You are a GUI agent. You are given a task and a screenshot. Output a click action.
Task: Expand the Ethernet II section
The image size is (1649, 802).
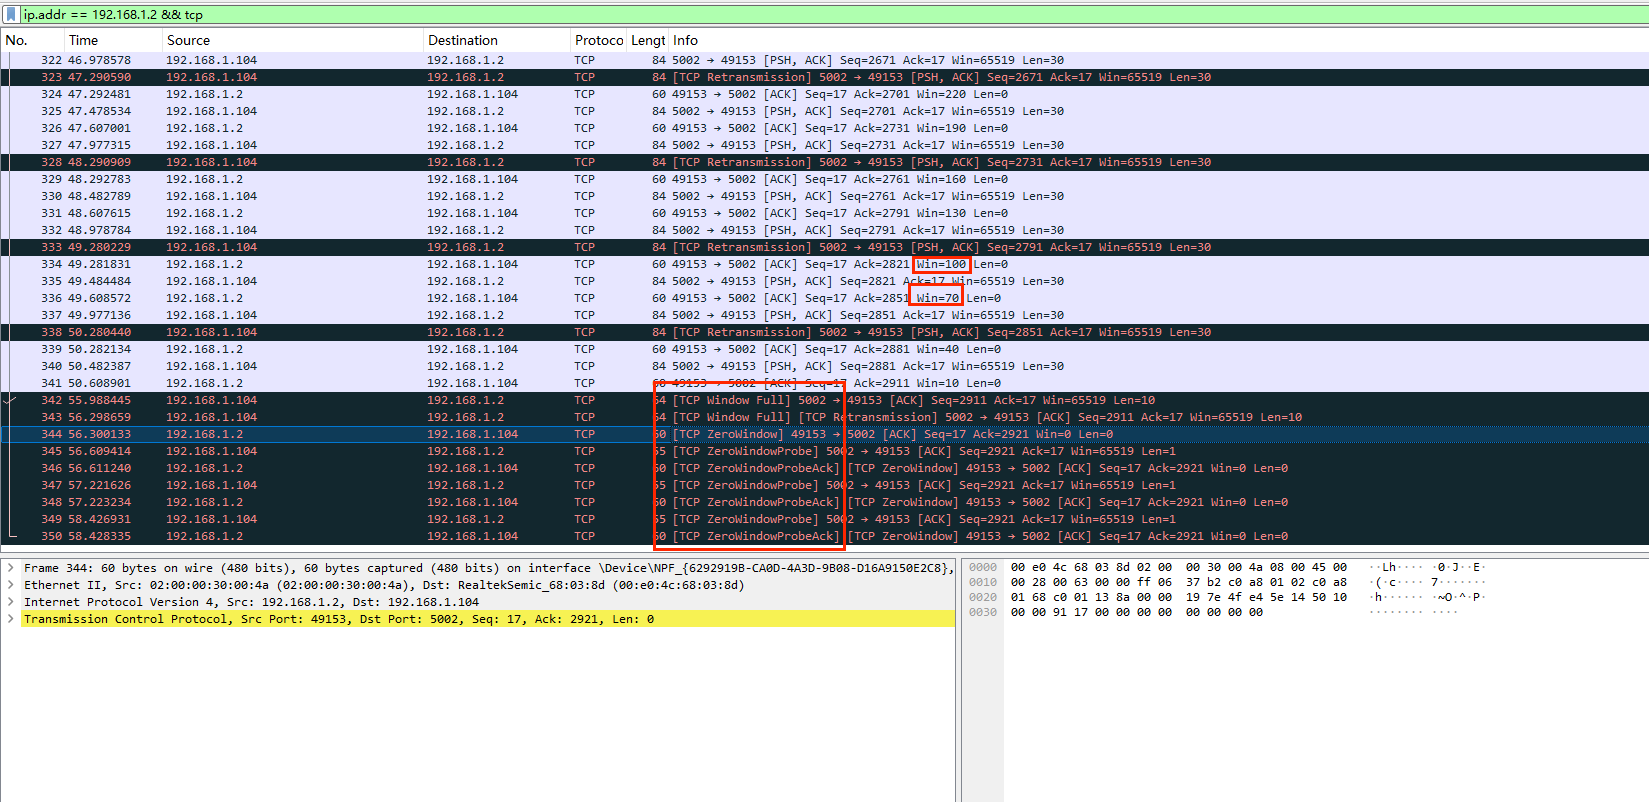11,585
